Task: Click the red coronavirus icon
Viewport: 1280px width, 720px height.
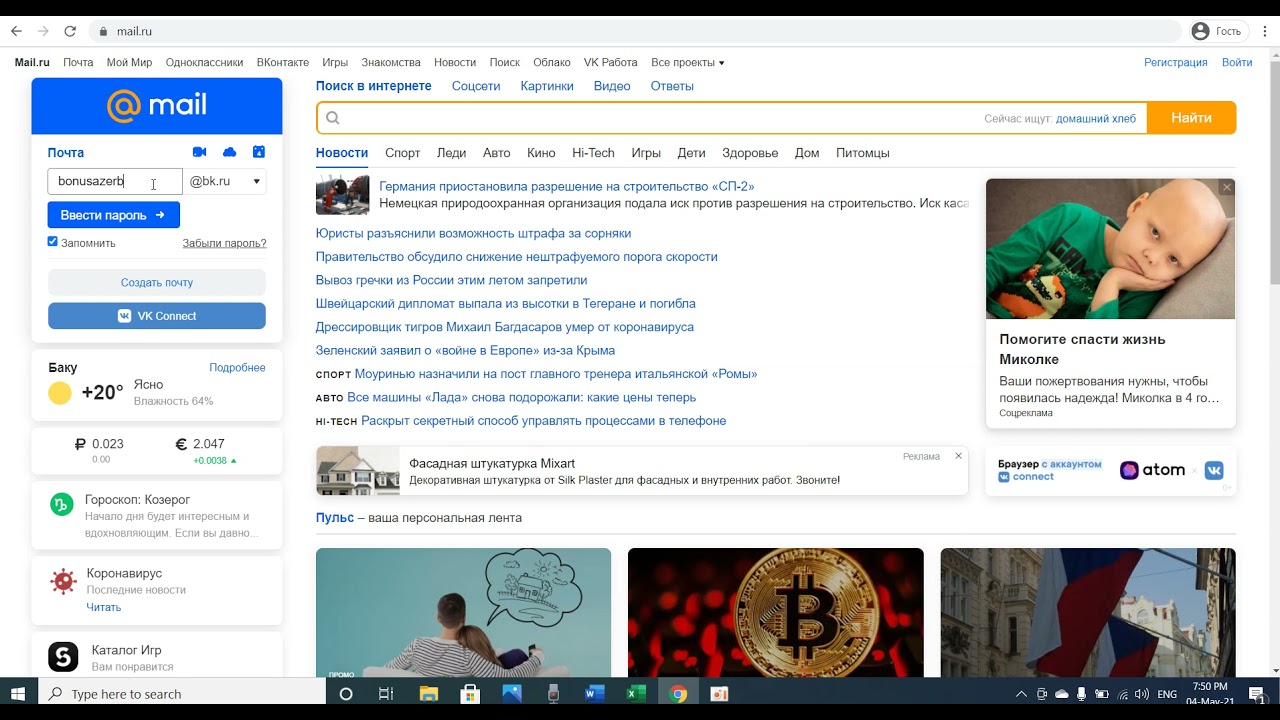Action: (63, 580)
